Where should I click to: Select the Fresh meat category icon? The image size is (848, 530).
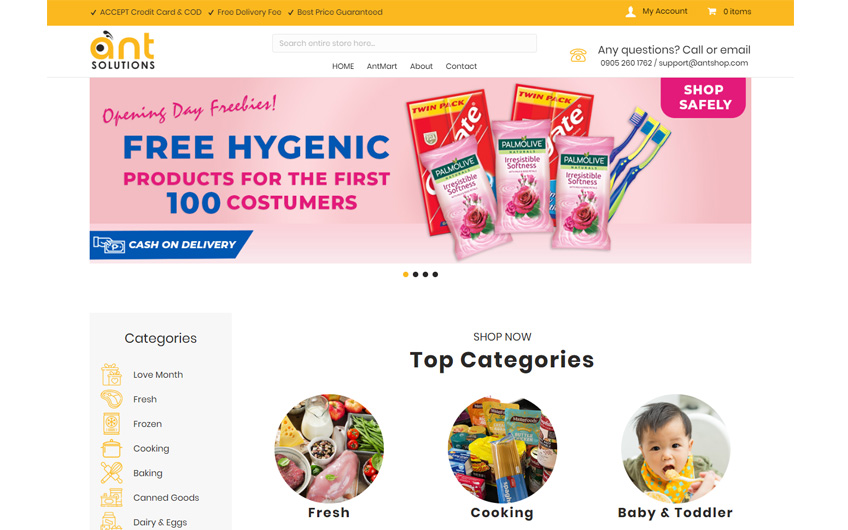coord(111,399)
